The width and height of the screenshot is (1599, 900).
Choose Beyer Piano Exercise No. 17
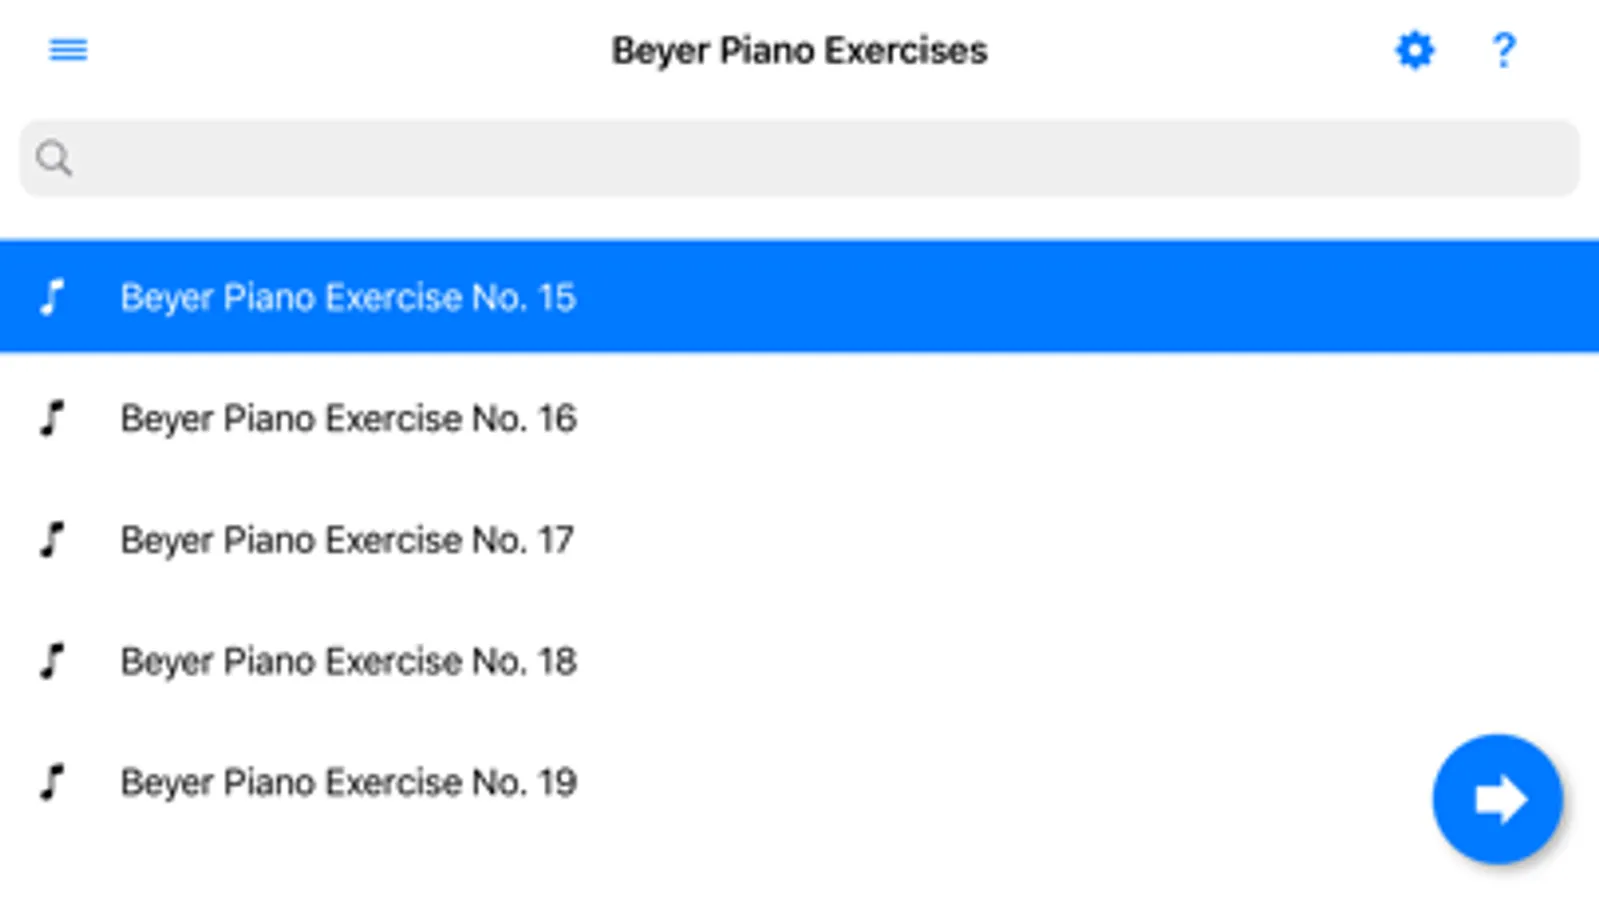point(347,540)
